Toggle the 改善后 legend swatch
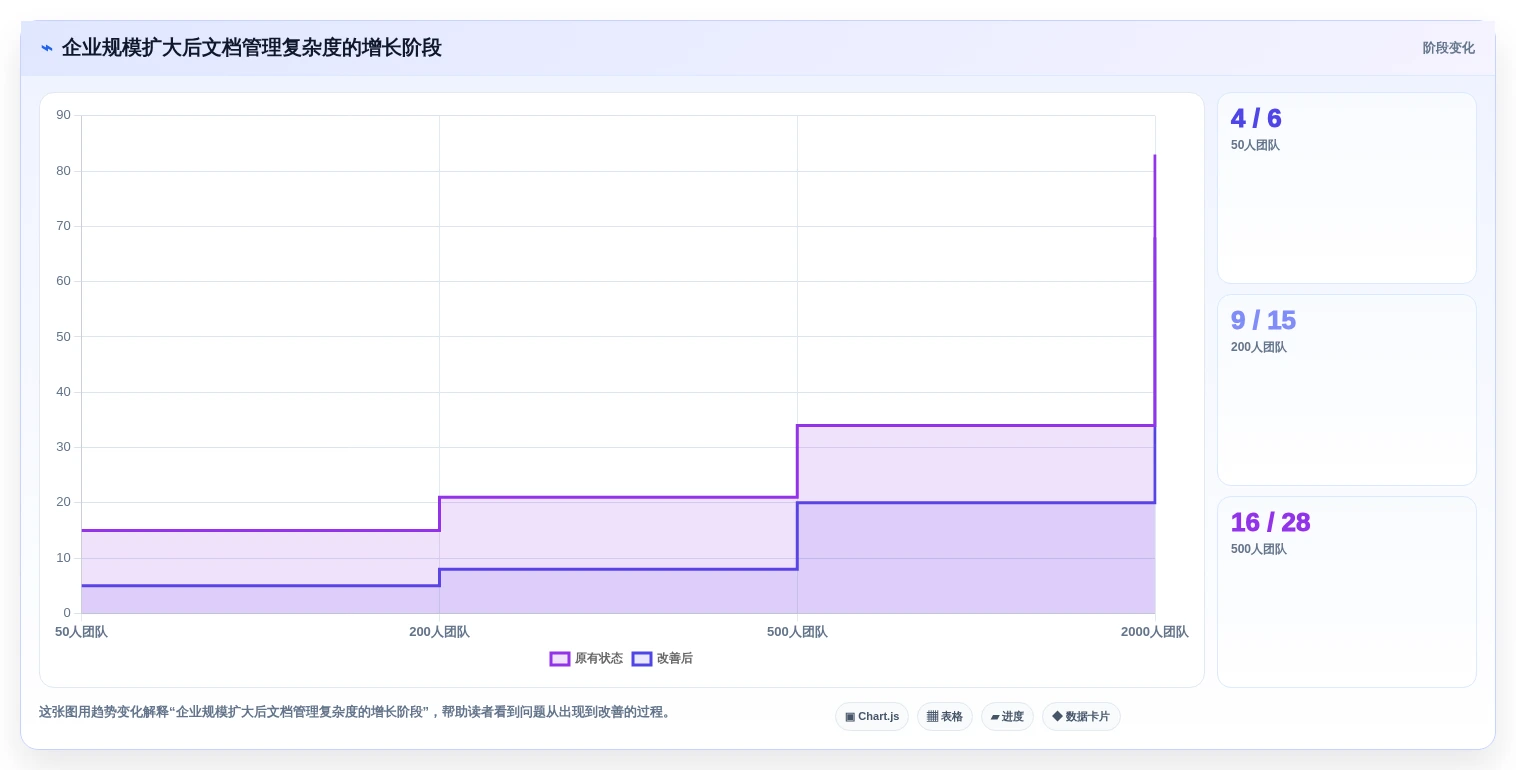 (x=642, y=659)
